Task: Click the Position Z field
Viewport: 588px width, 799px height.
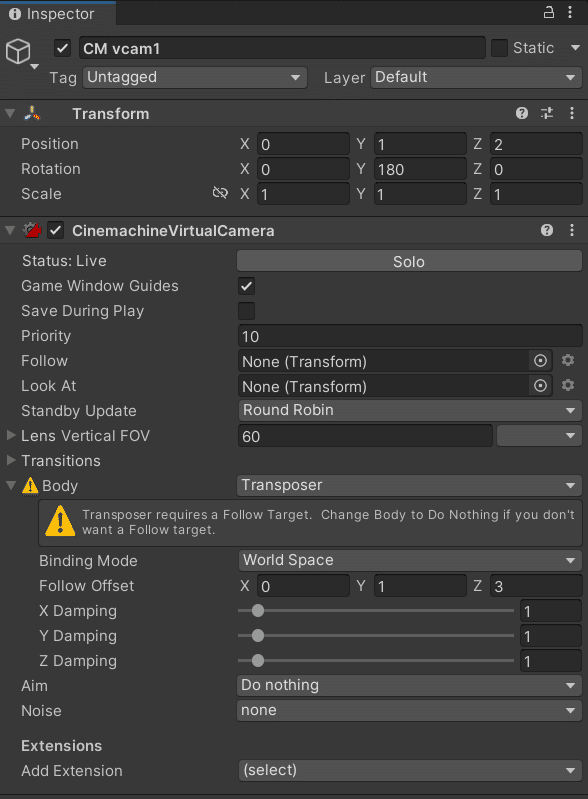Action: [536, 144]
